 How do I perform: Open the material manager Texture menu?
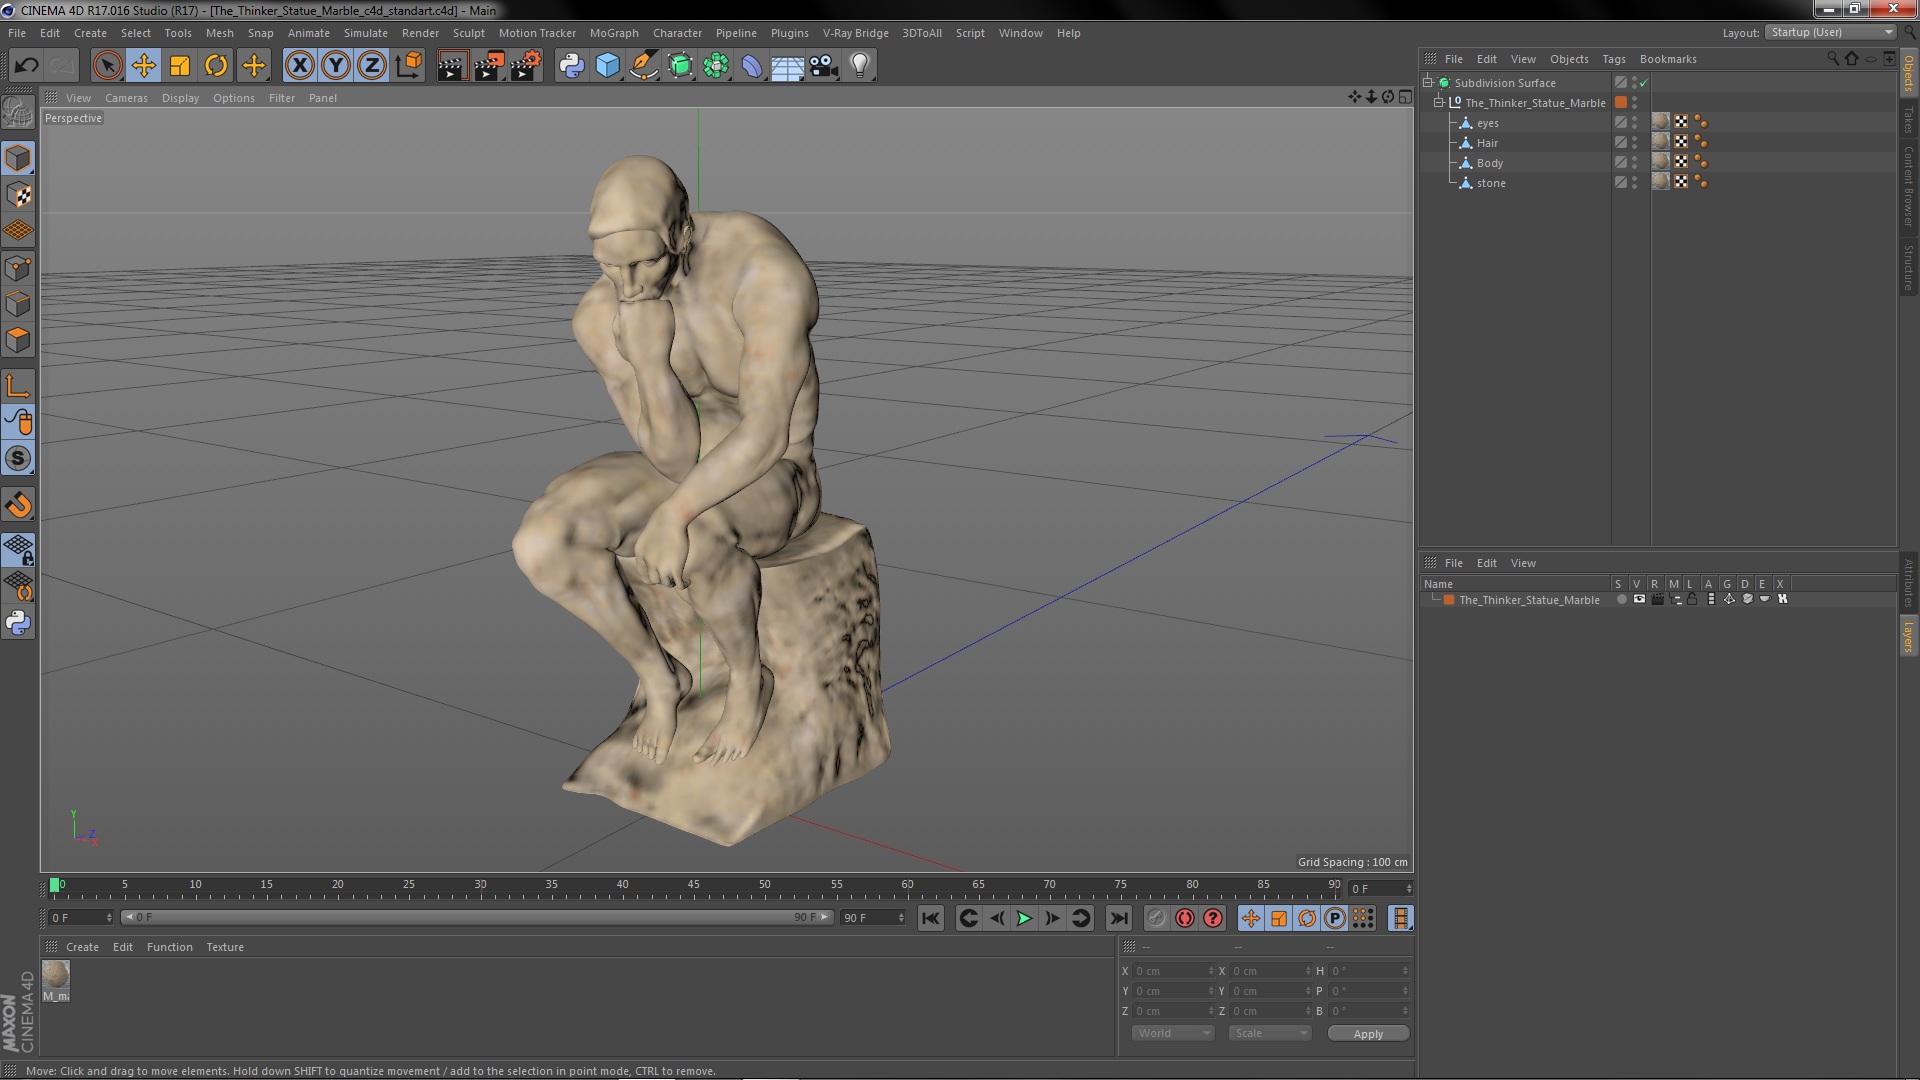coord(225,947)
